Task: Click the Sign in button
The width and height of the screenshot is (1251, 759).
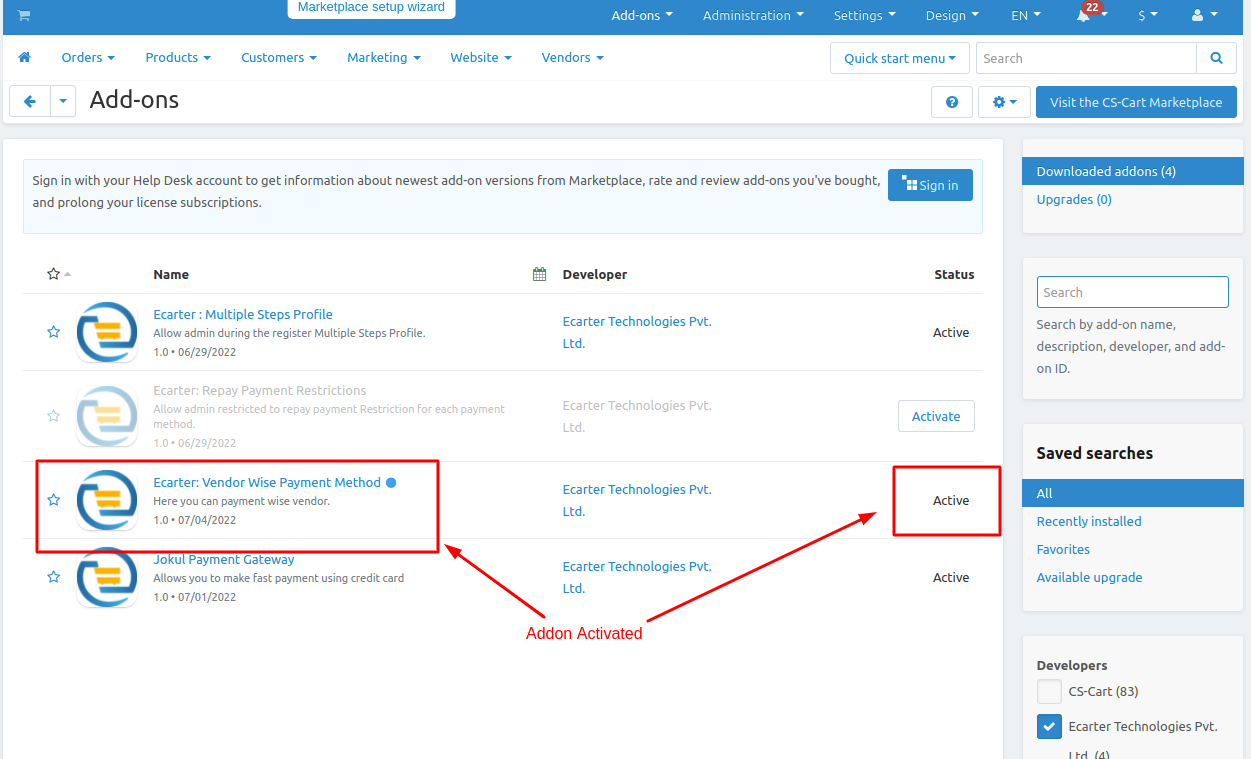Action: [930, 185]
